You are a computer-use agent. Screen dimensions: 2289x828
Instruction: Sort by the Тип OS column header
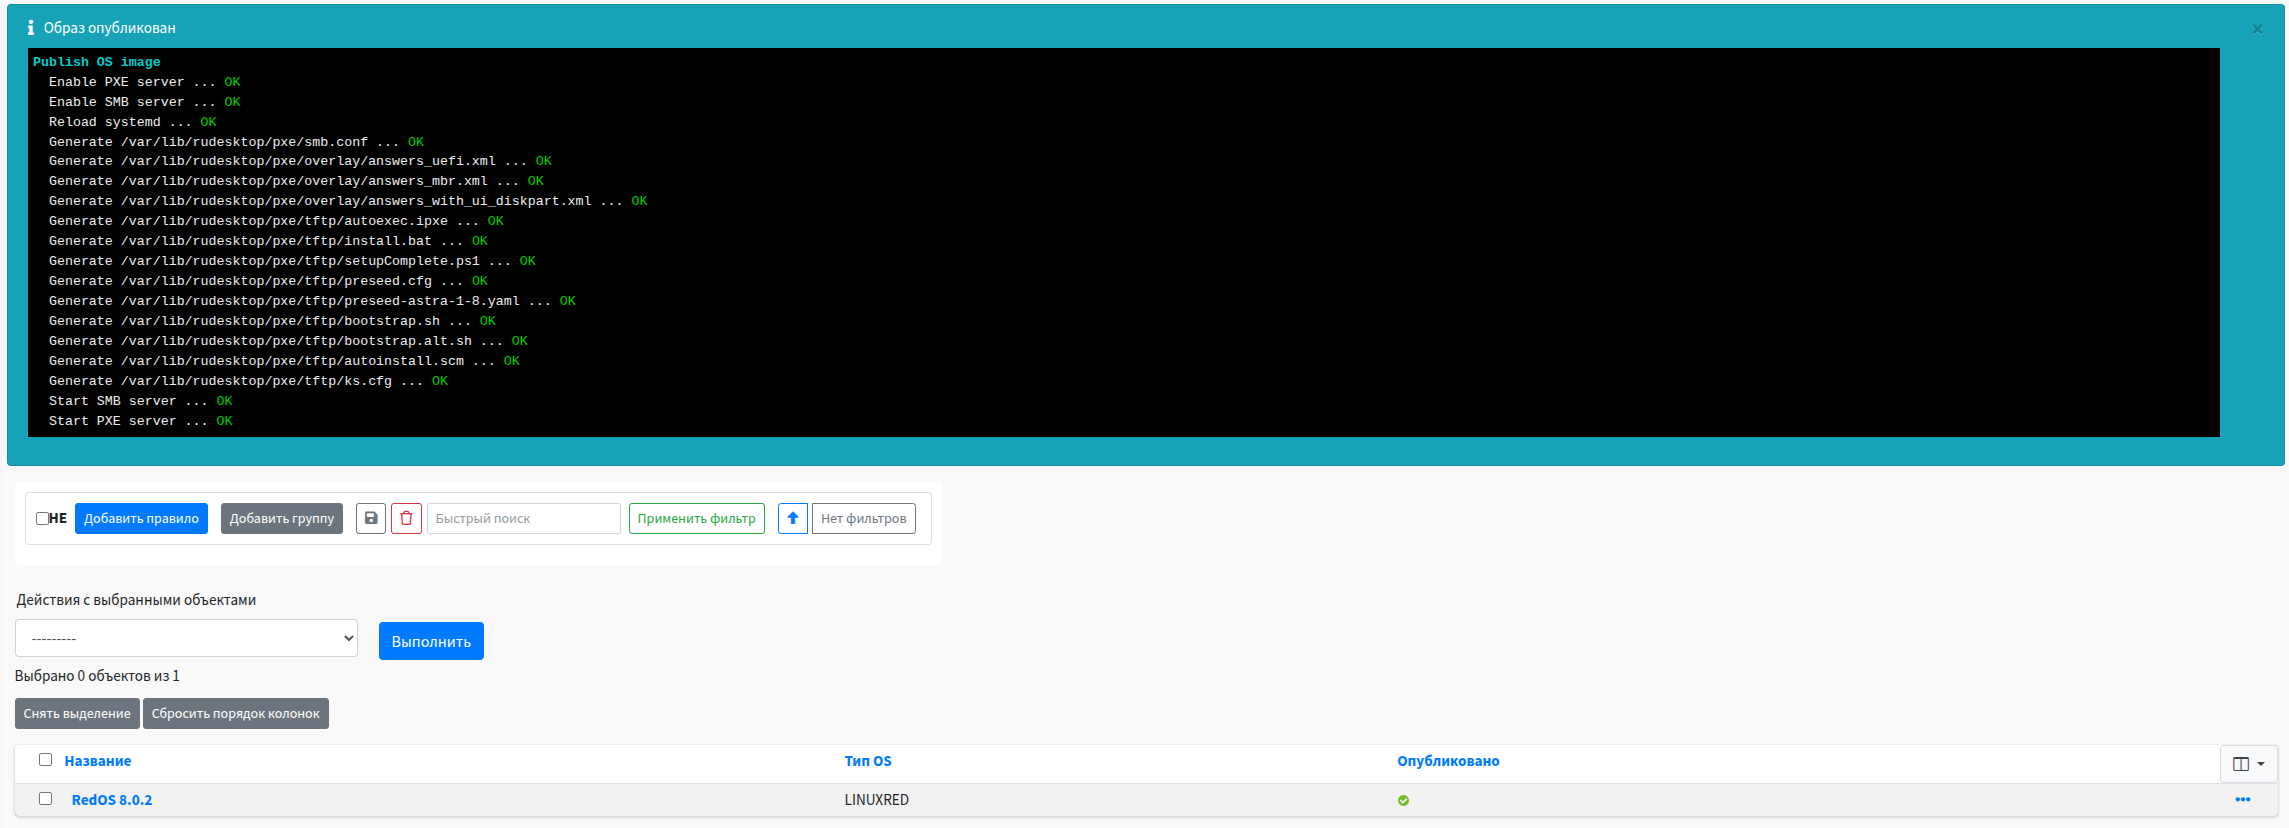(868, 761)
